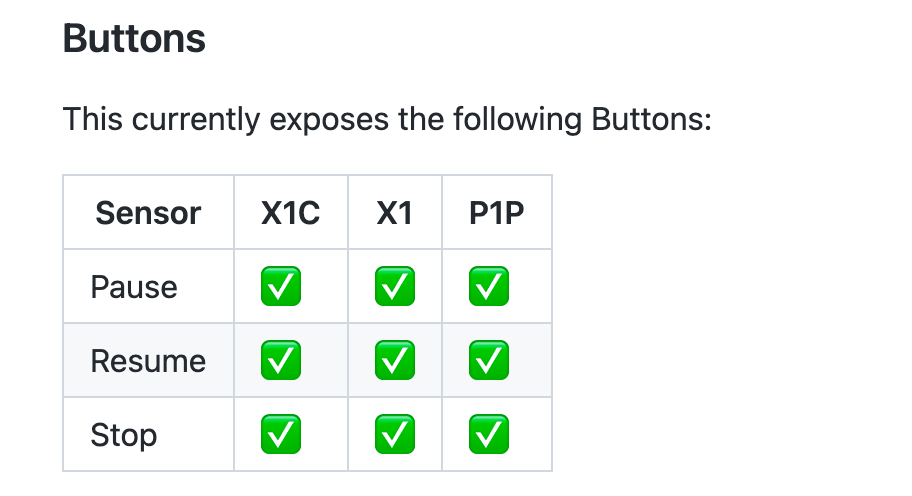
Task: Click the Sensor column header
Action: point(148,213)
